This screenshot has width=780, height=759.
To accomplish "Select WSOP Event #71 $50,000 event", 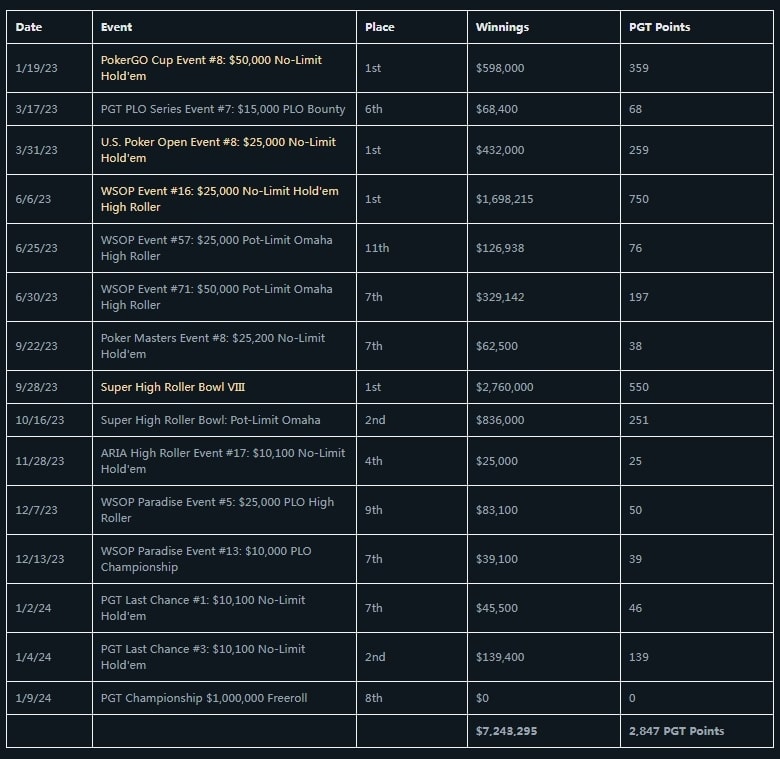I will point(216,297).
